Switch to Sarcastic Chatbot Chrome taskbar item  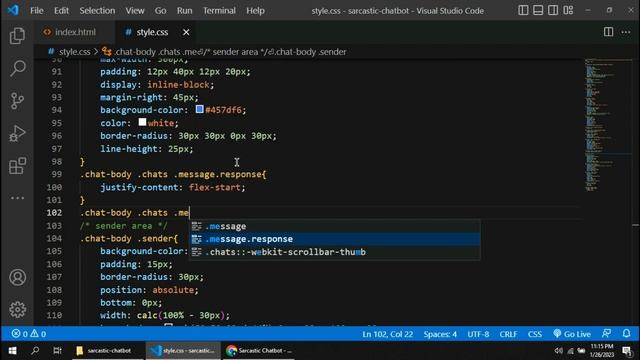[x=258, y=351]
